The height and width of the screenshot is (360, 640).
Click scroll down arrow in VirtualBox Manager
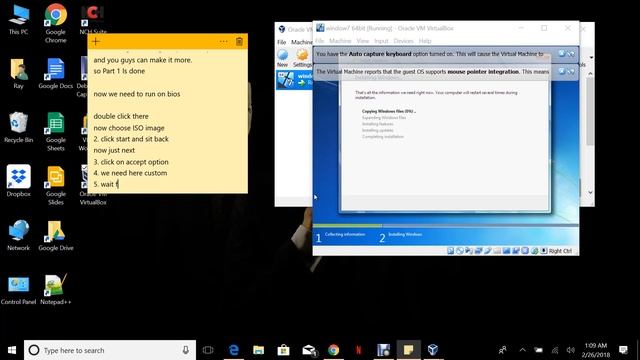point(590,192)
